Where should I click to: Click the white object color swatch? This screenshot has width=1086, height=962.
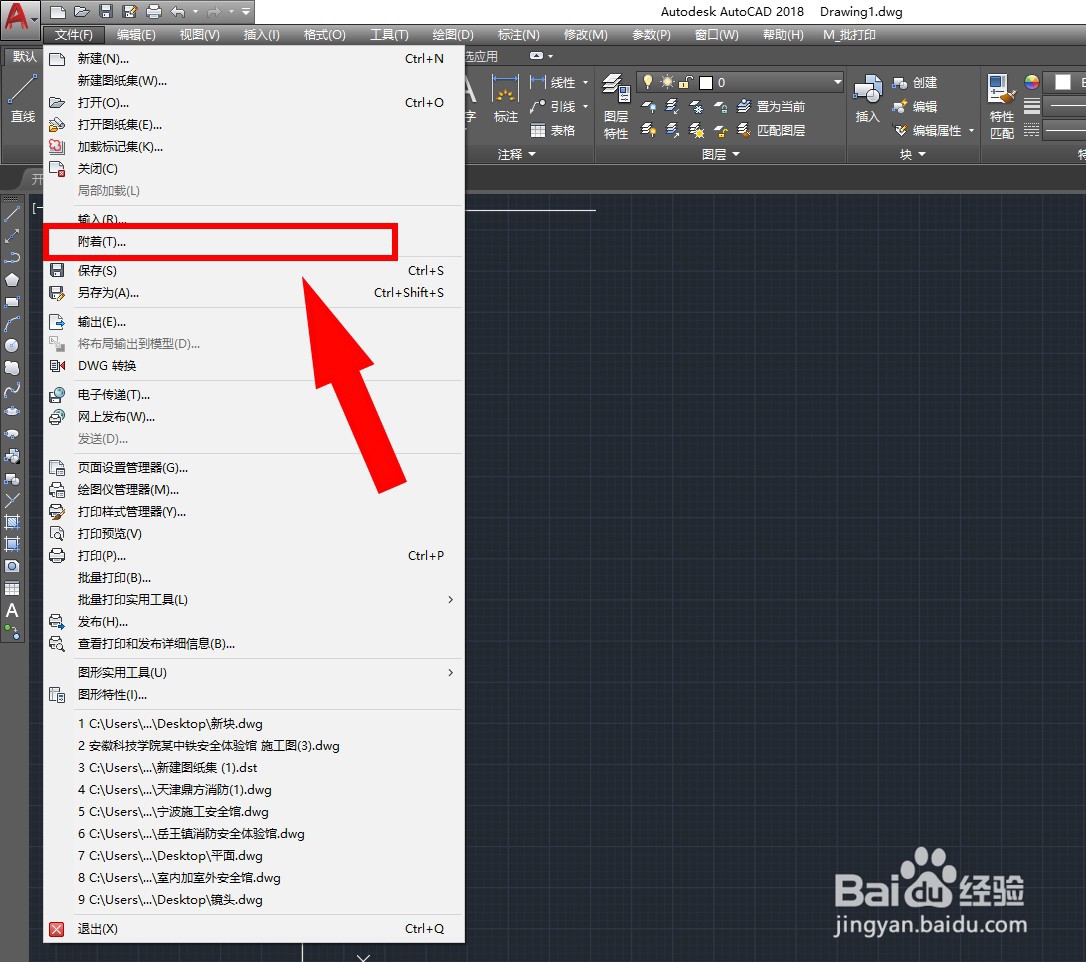tap(1062, 82)
